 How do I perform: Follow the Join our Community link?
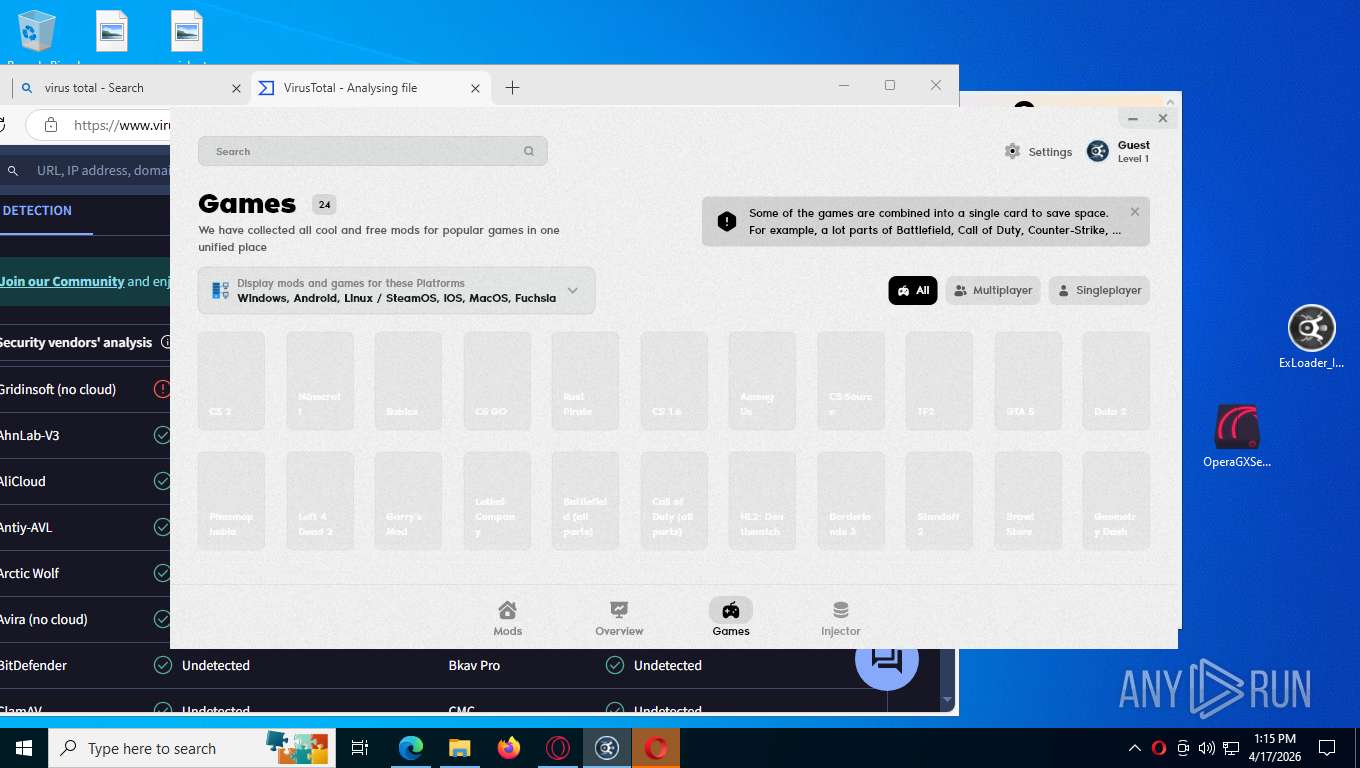pyautogui.click(x=62, y=281)
